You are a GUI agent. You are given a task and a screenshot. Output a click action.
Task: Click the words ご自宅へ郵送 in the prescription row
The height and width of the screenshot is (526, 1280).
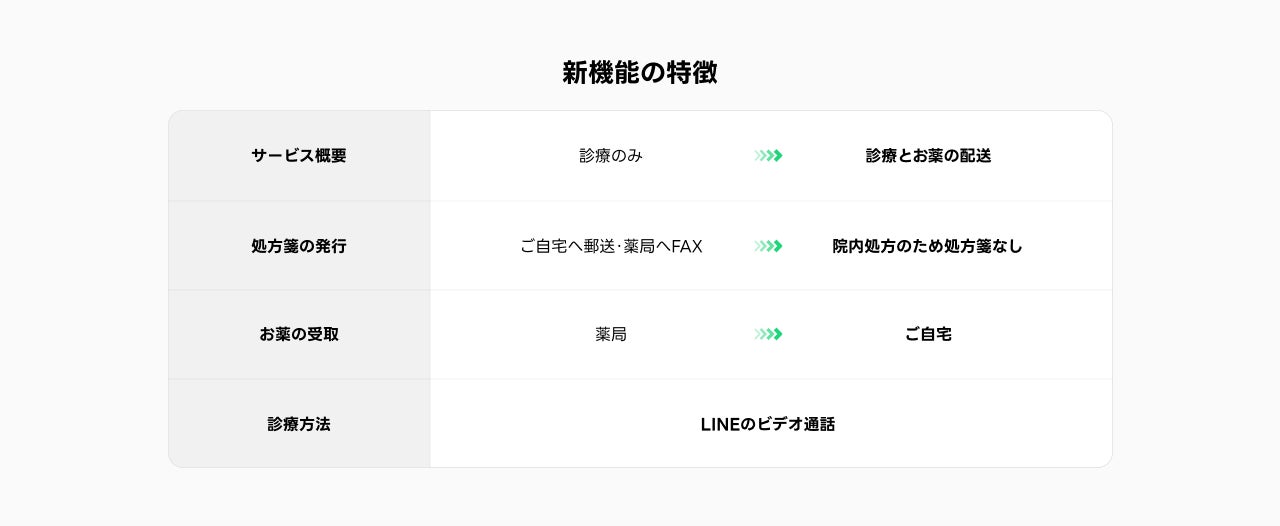tap(567, 246)
